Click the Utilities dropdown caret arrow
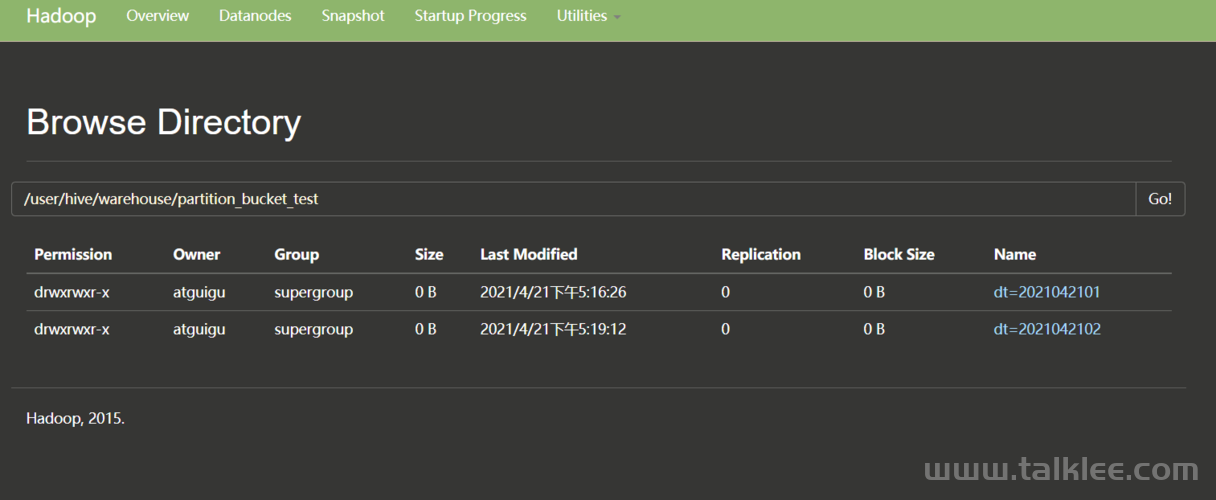 point(617,18)
